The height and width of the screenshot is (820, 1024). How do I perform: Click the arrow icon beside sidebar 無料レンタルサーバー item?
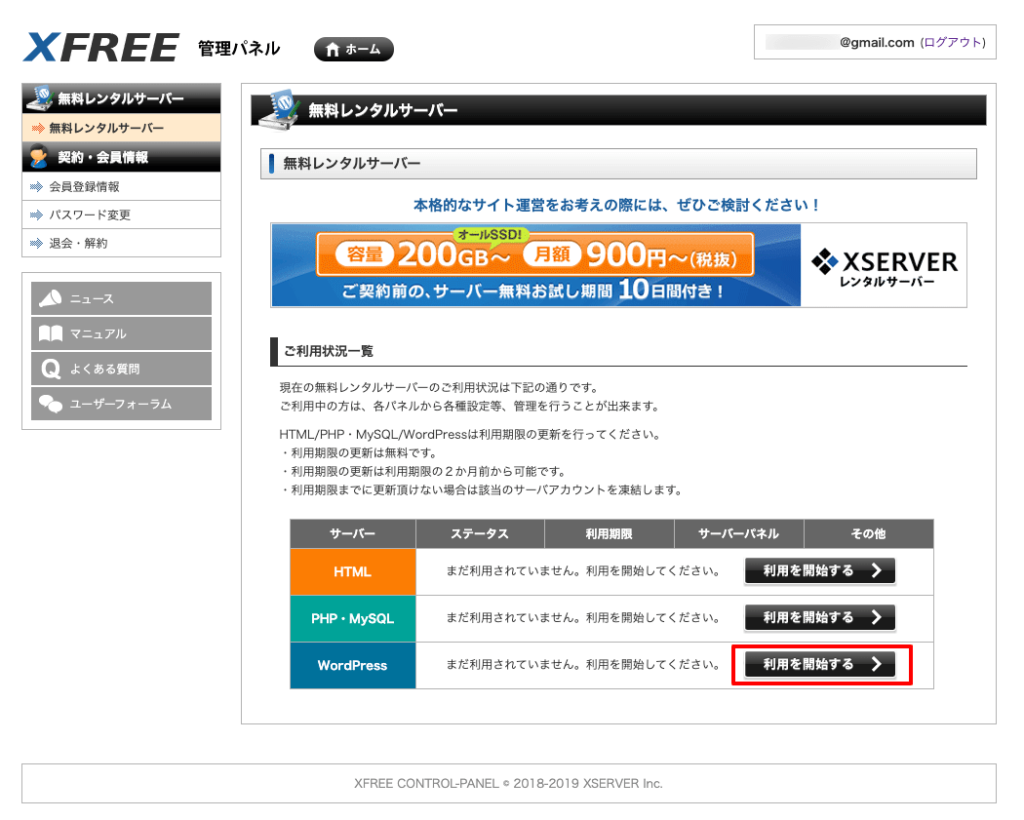pos(38,128)
